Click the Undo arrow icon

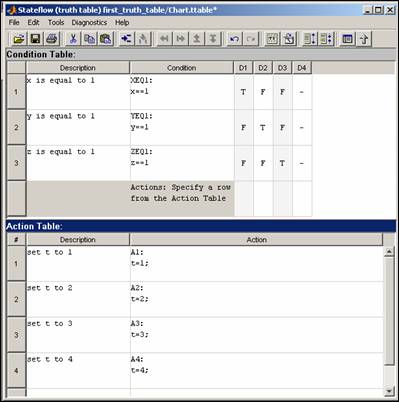pos(234,39)
